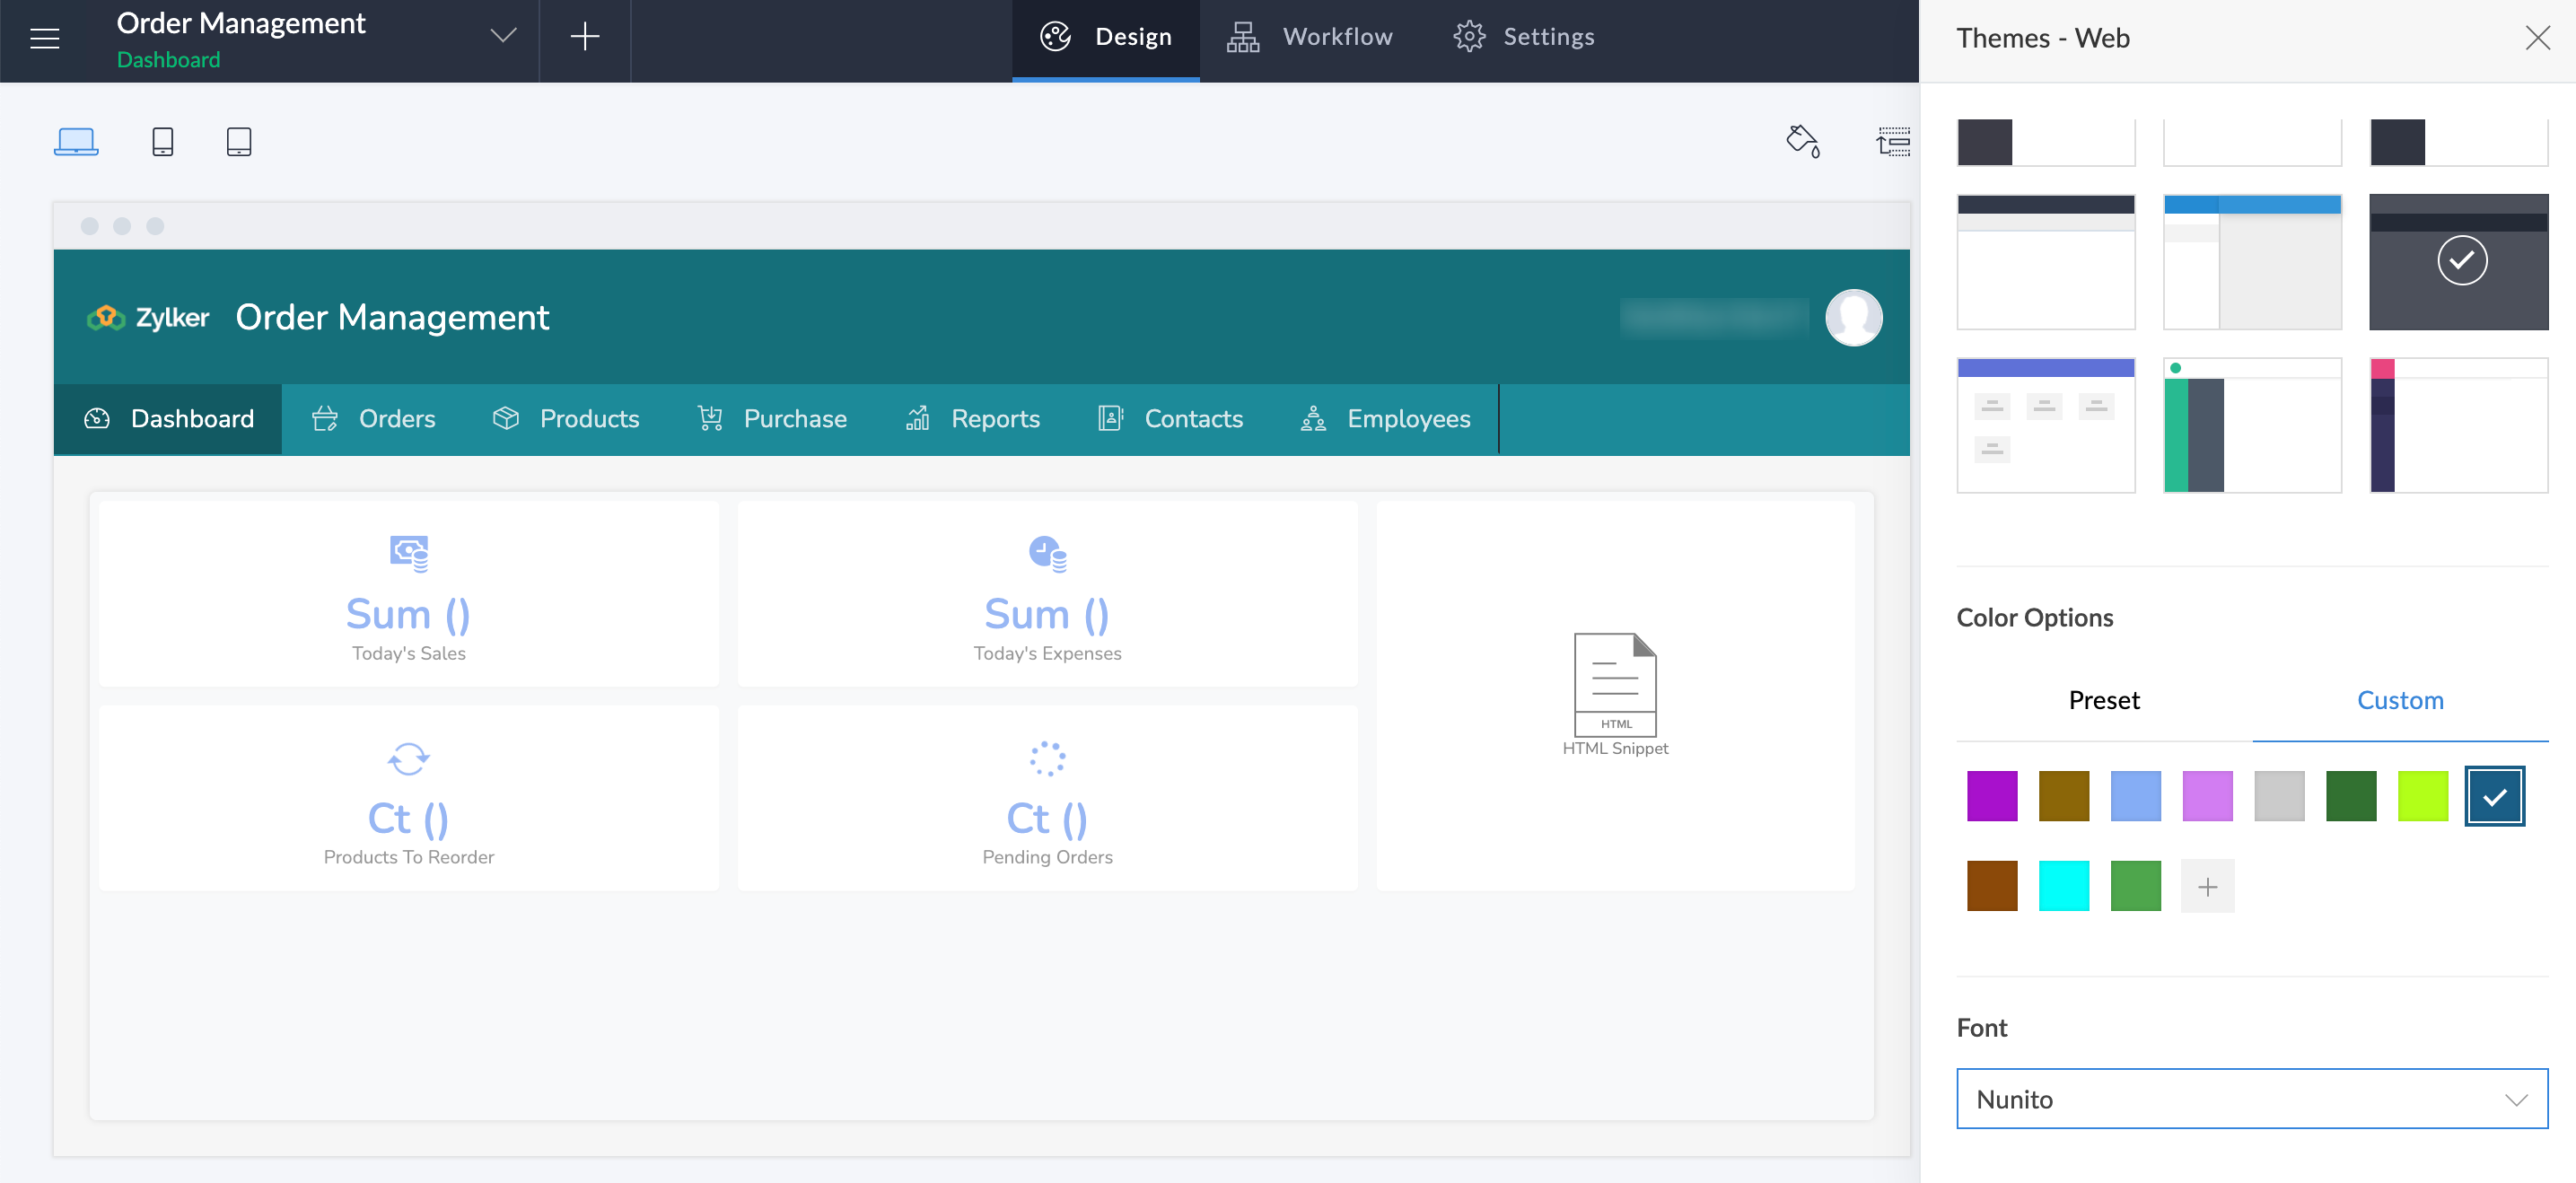Click the plus icon to add a page
Screen dimensions: 2576x1183
[585, 38]
